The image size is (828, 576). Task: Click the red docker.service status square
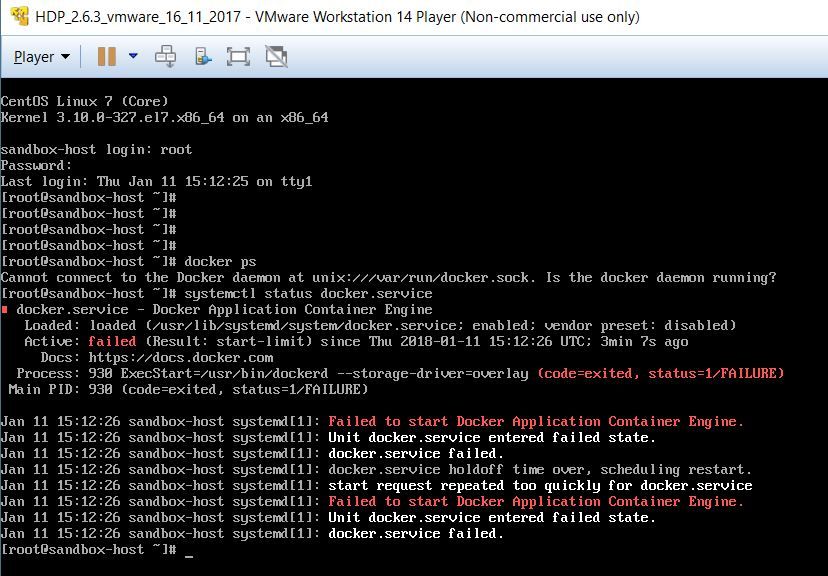[x=8, y=310]
